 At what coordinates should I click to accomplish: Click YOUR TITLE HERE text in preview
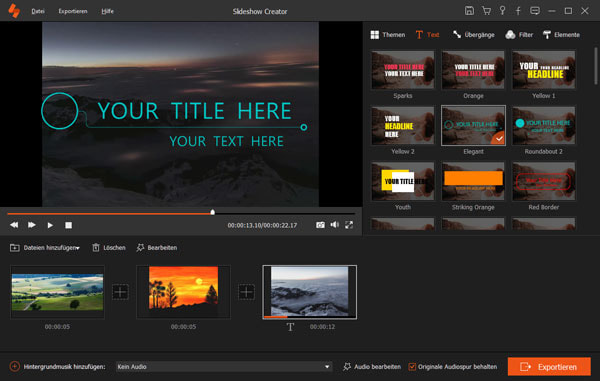click(x=194, y=111)
